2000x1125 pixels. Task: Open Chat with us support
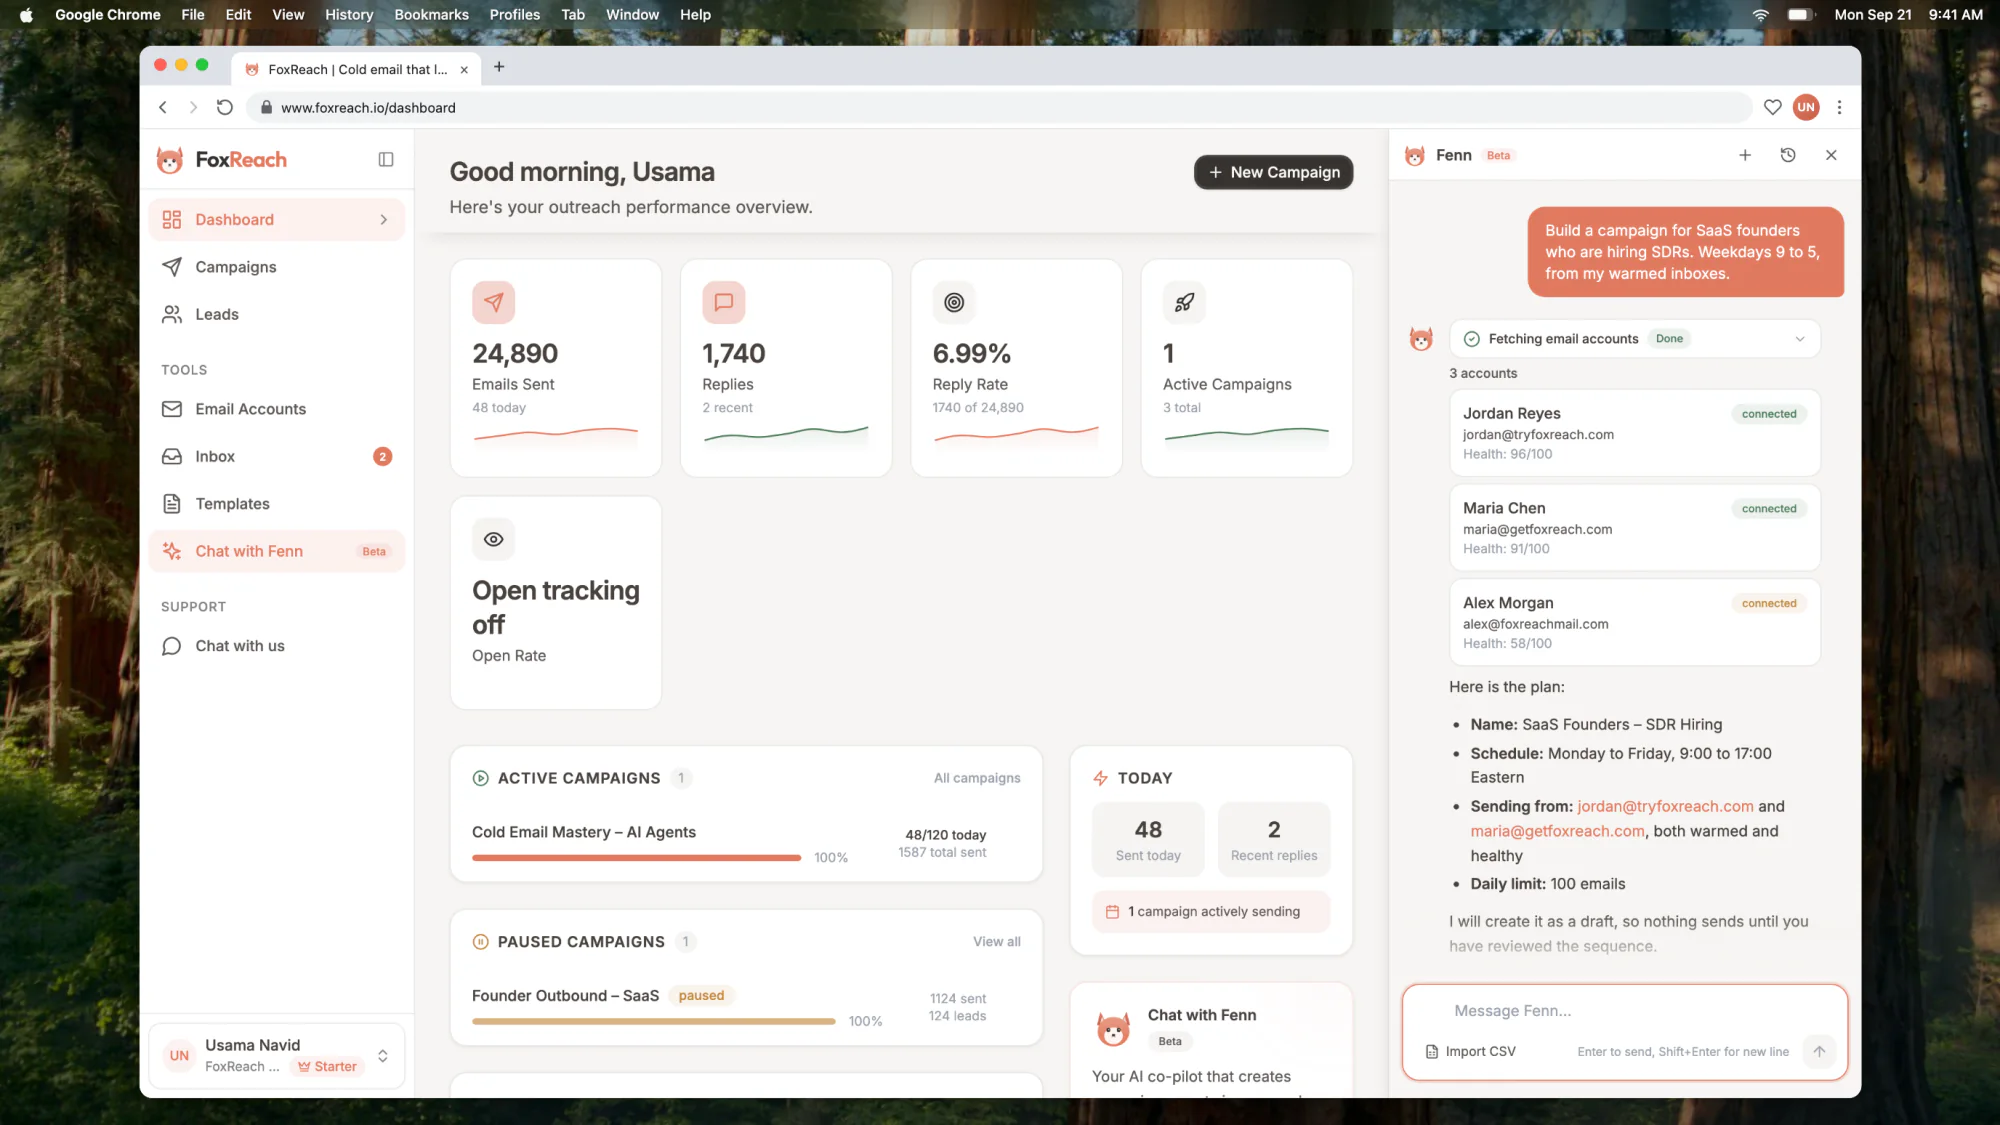[x=277, y=646]
